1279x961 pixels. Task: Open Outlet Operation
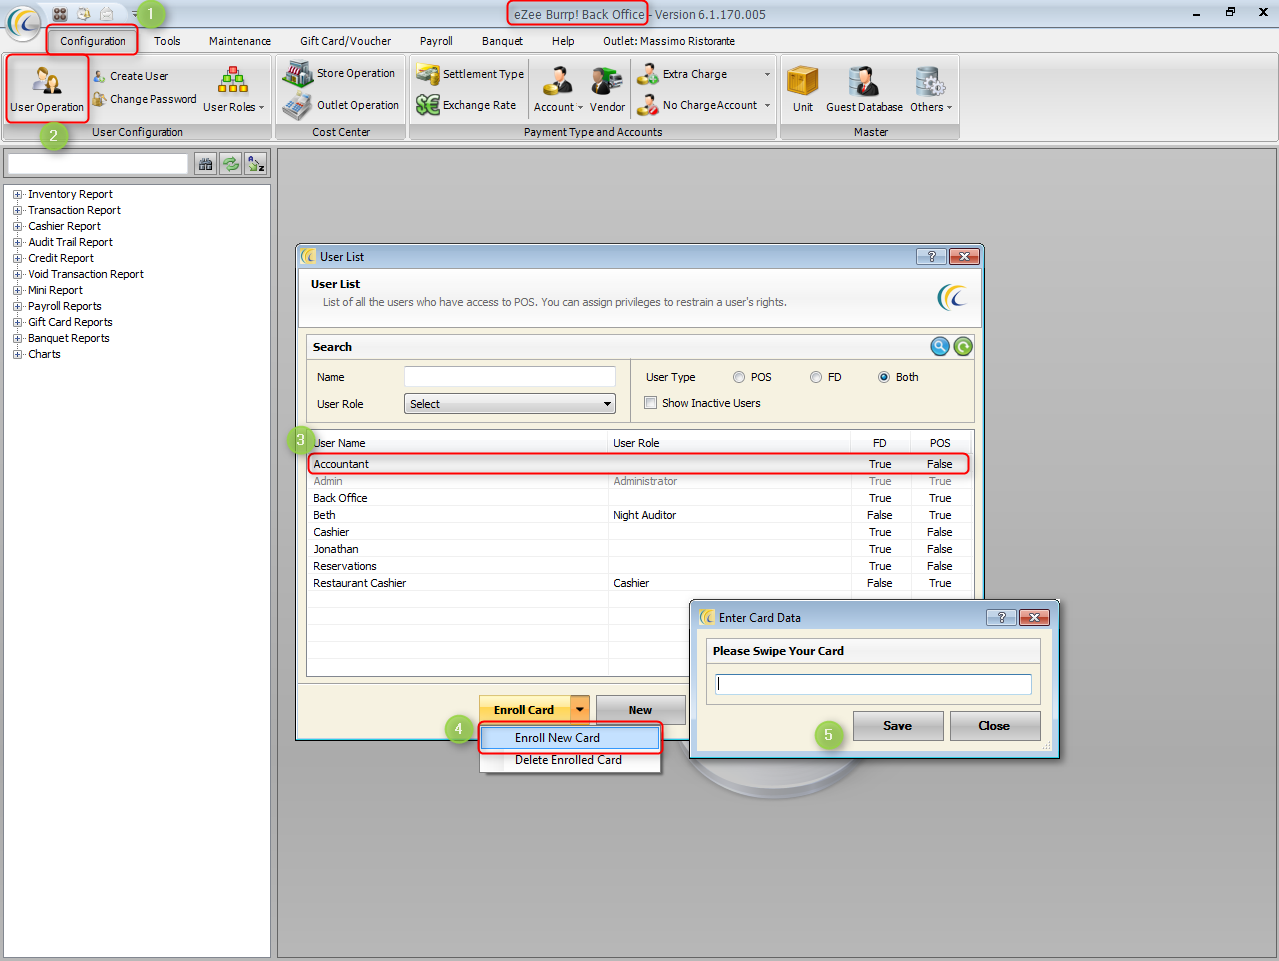[x=340, y=105]
